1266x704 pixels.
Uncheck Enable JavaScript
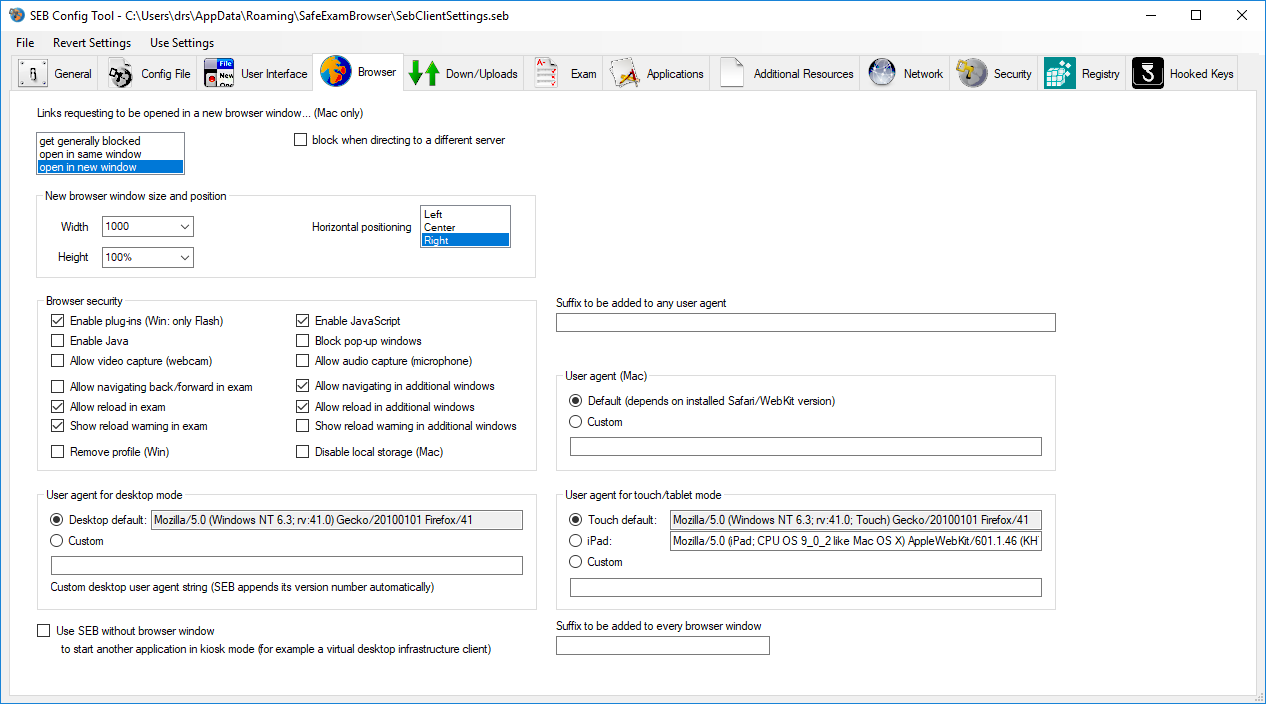(x=302, y=321)
